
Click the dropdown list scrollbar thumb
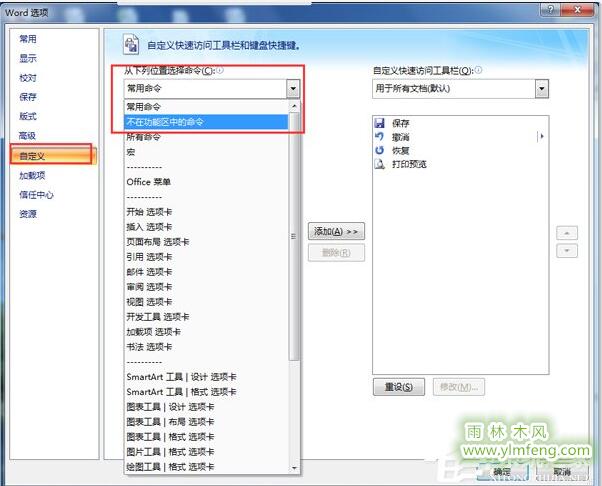click(294, 236)
